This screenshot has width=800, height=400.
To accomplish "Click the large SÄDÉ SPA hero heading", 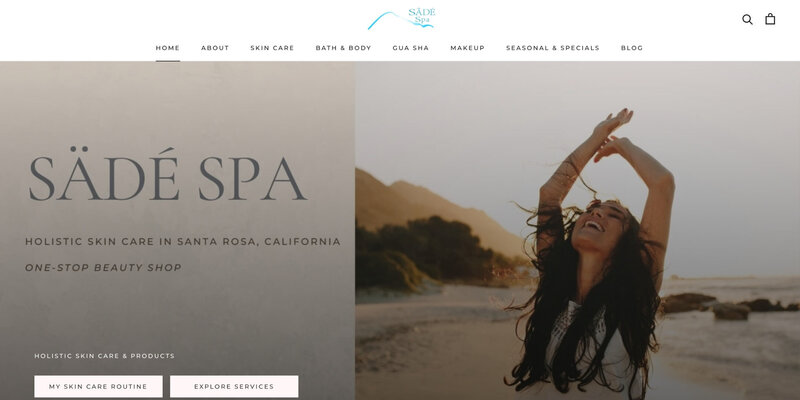I will coord(167,174).
